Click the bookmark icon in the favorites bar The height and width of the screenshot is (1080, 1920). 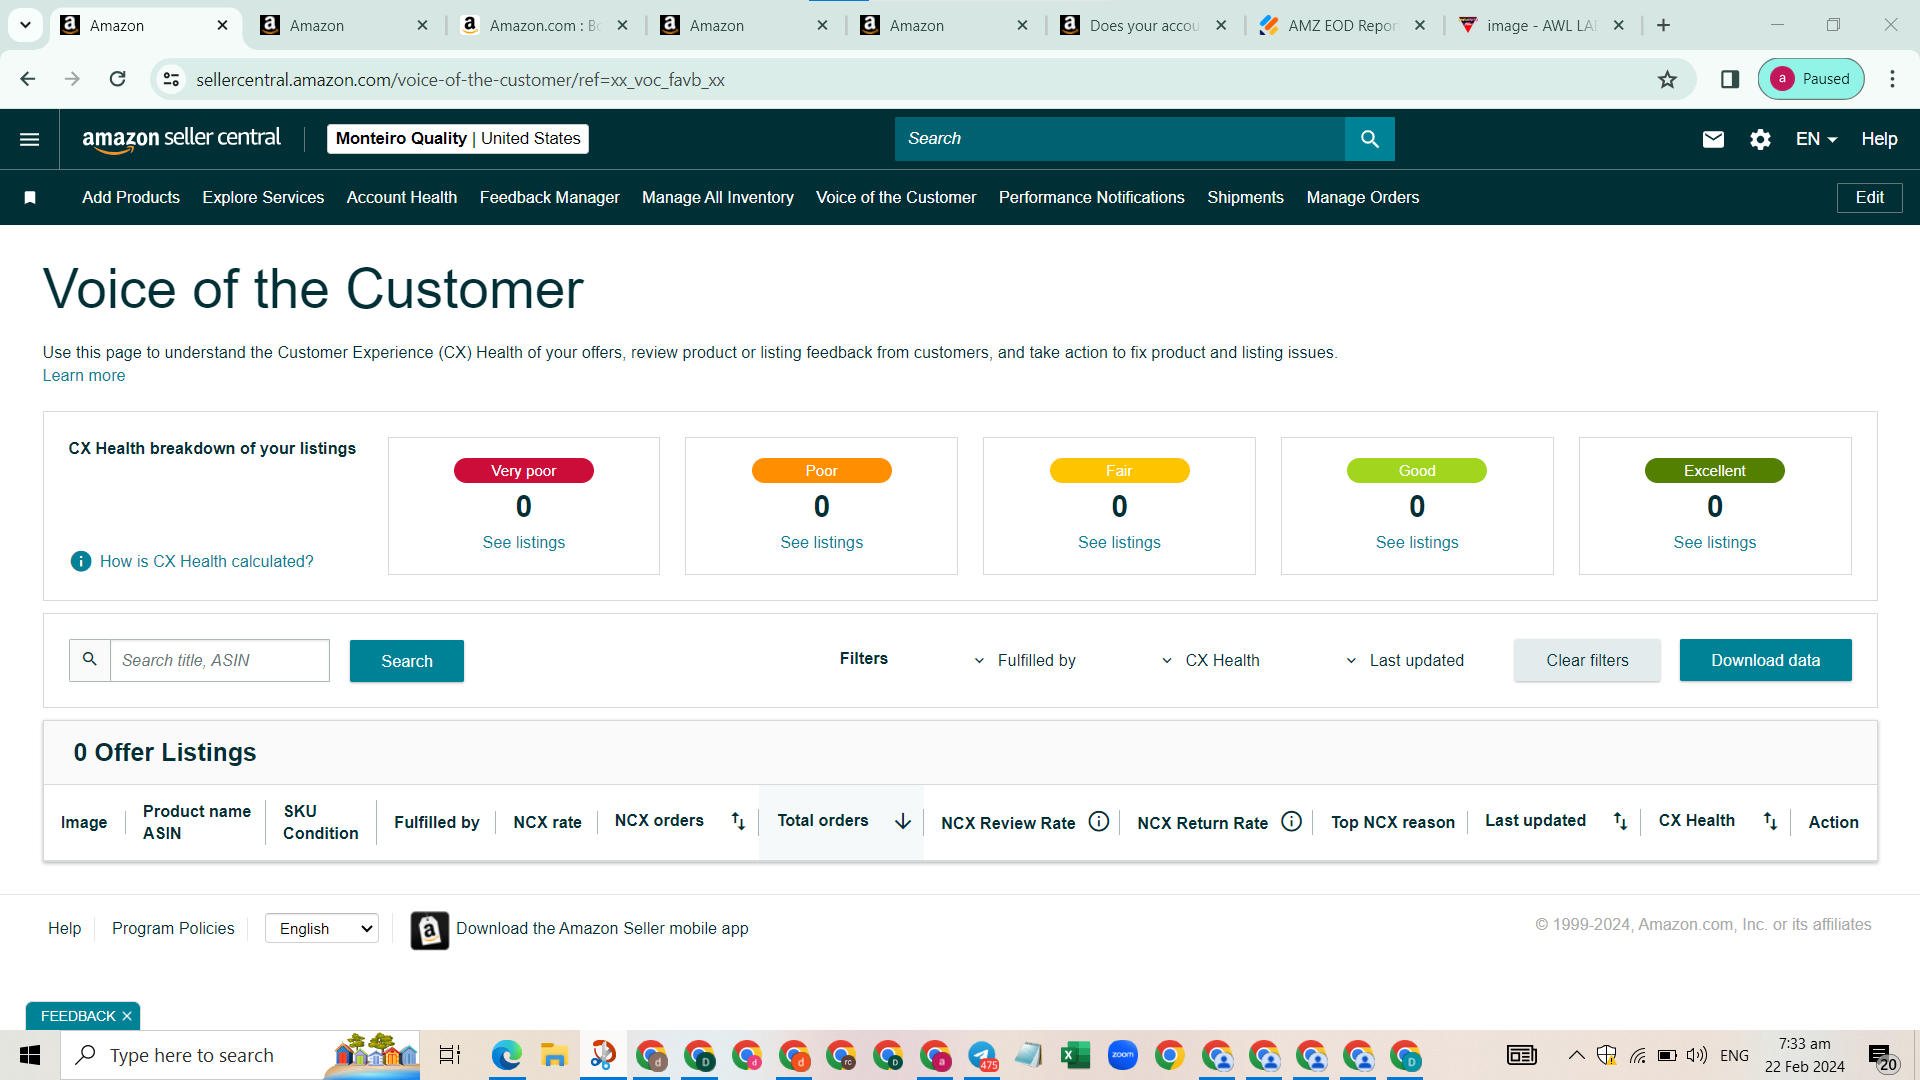tap(30, 198)
